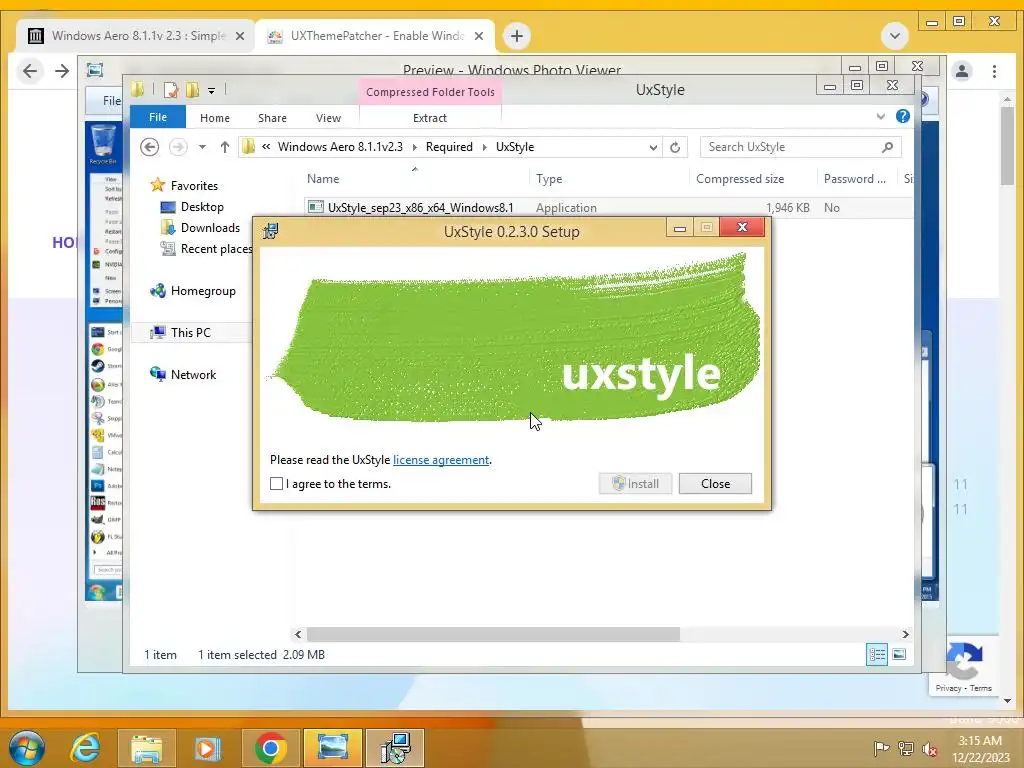The image size is (1024, 768).
Task: Open the recent locations dropdown arrow
Action: [x=202, y=147]
